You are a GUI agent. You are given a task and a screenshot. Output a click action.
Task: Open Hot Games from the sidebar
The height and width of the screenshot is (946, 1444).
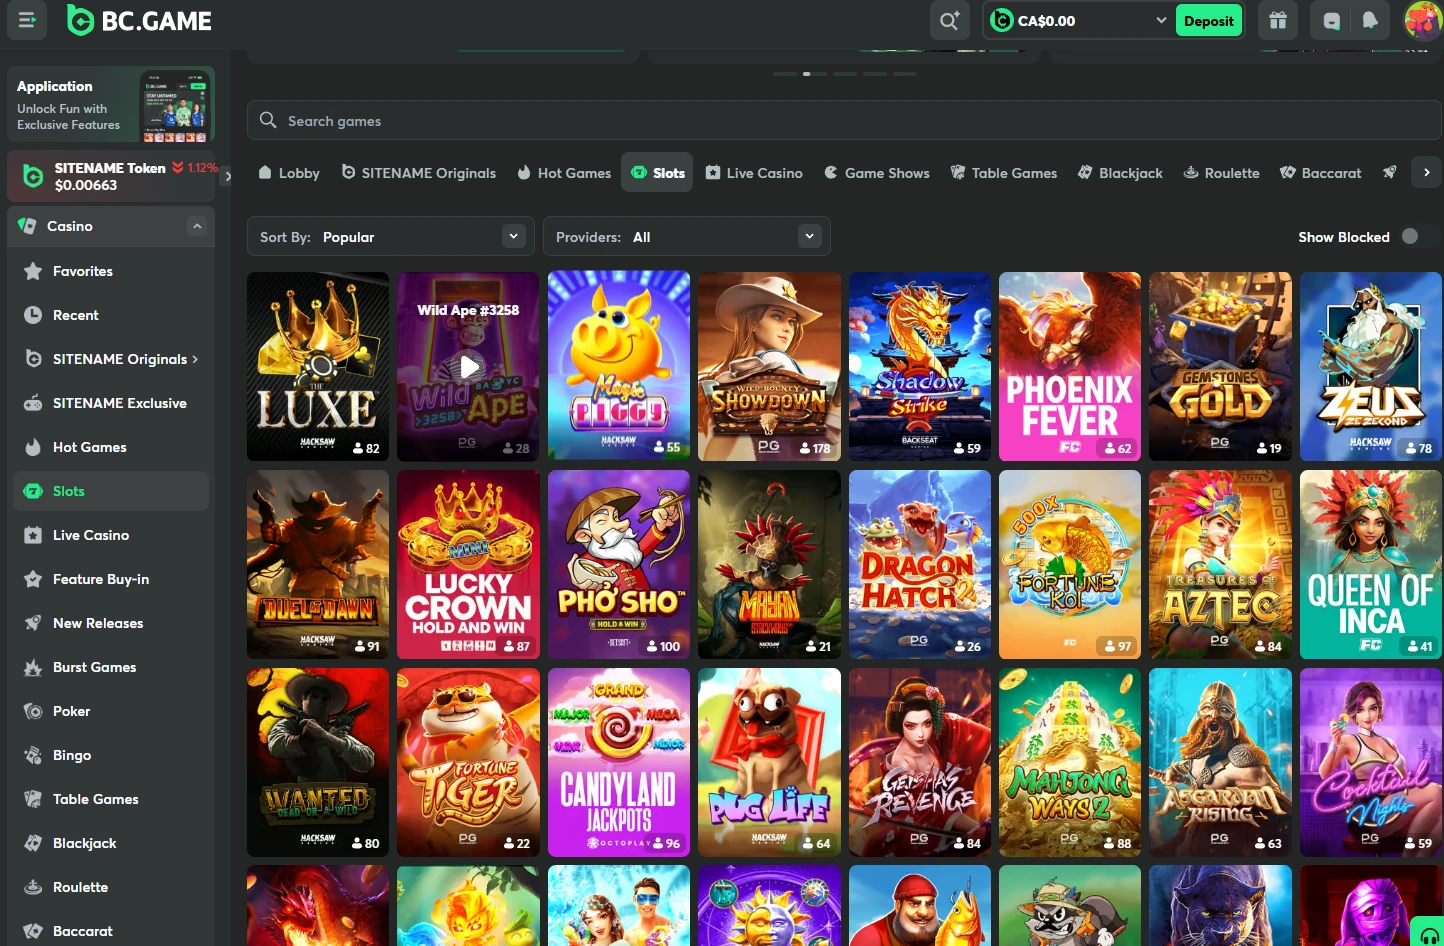(89, 447)
